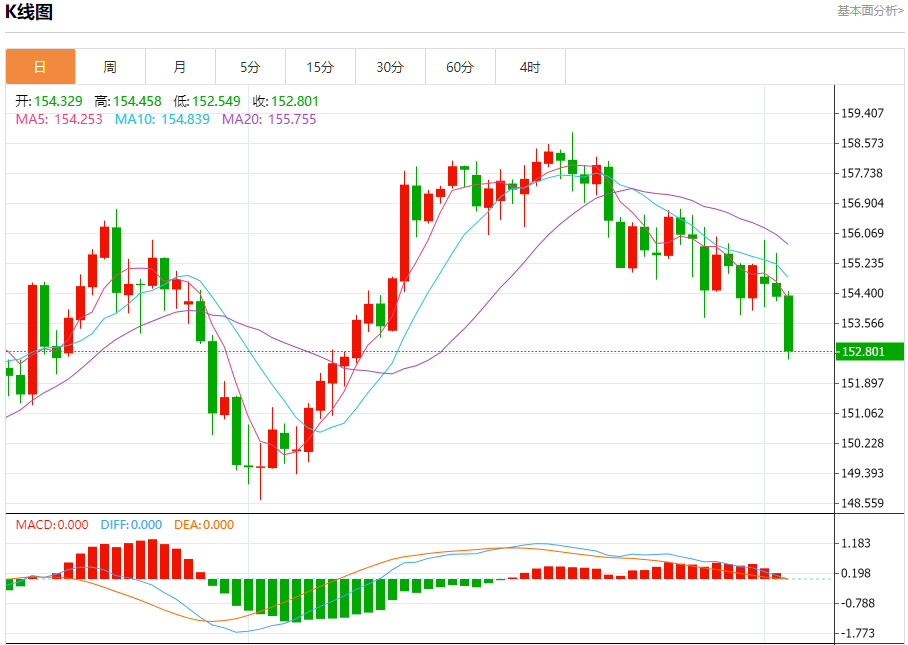Open the 60分 interval tab
Viewport: 908px width, 645px height.
(460, 67)
